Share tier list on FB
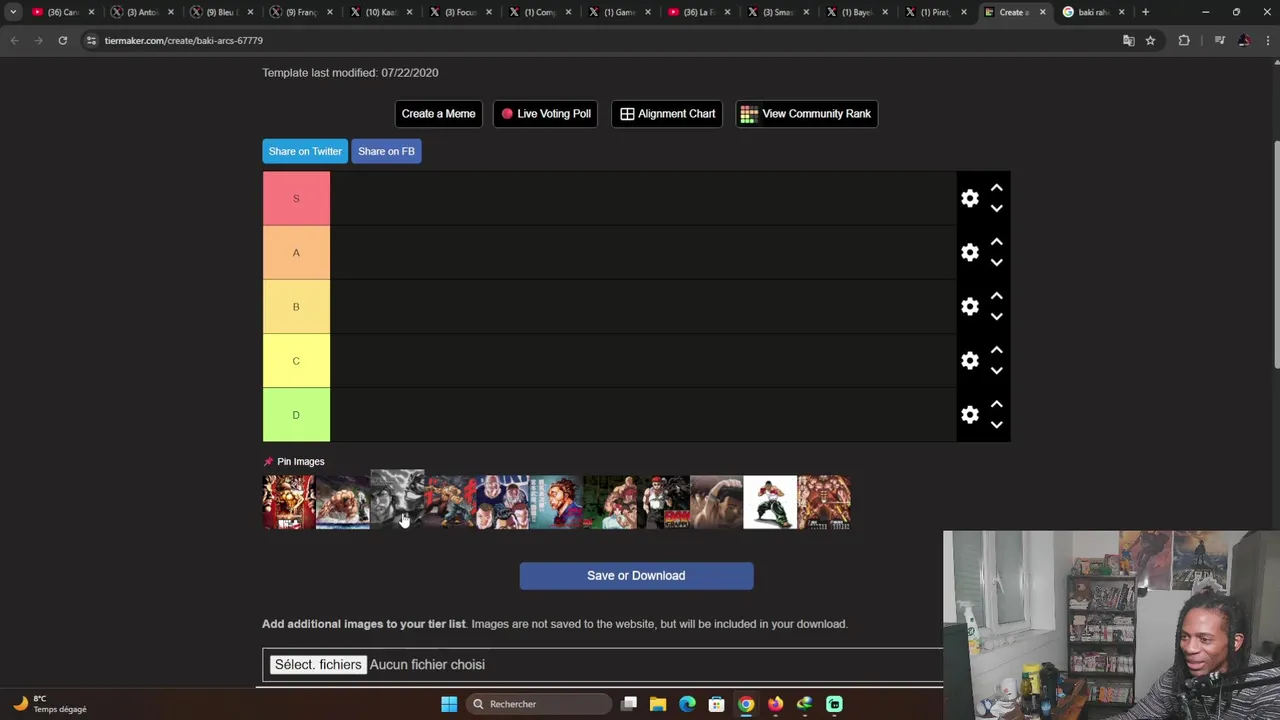Viewport: 1280px width, 720px height. 386,151
